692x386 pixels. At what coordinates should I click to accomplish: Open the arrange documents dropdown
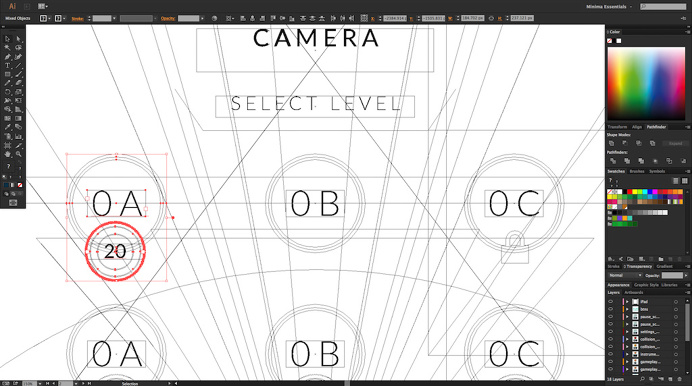(43, 6)
